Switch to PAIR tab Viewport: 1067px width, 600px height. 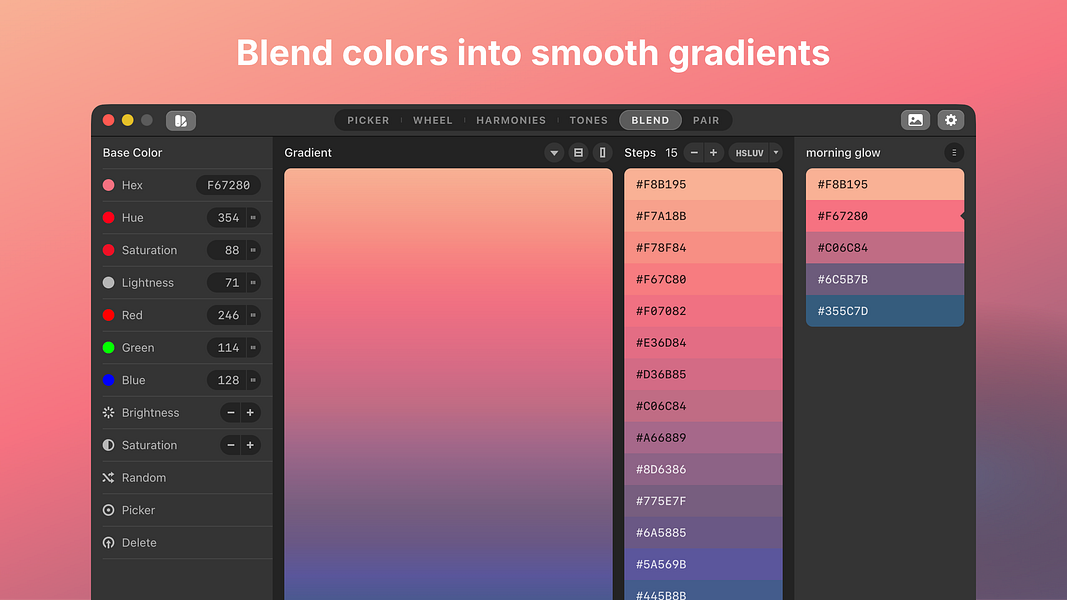point(706,120)
